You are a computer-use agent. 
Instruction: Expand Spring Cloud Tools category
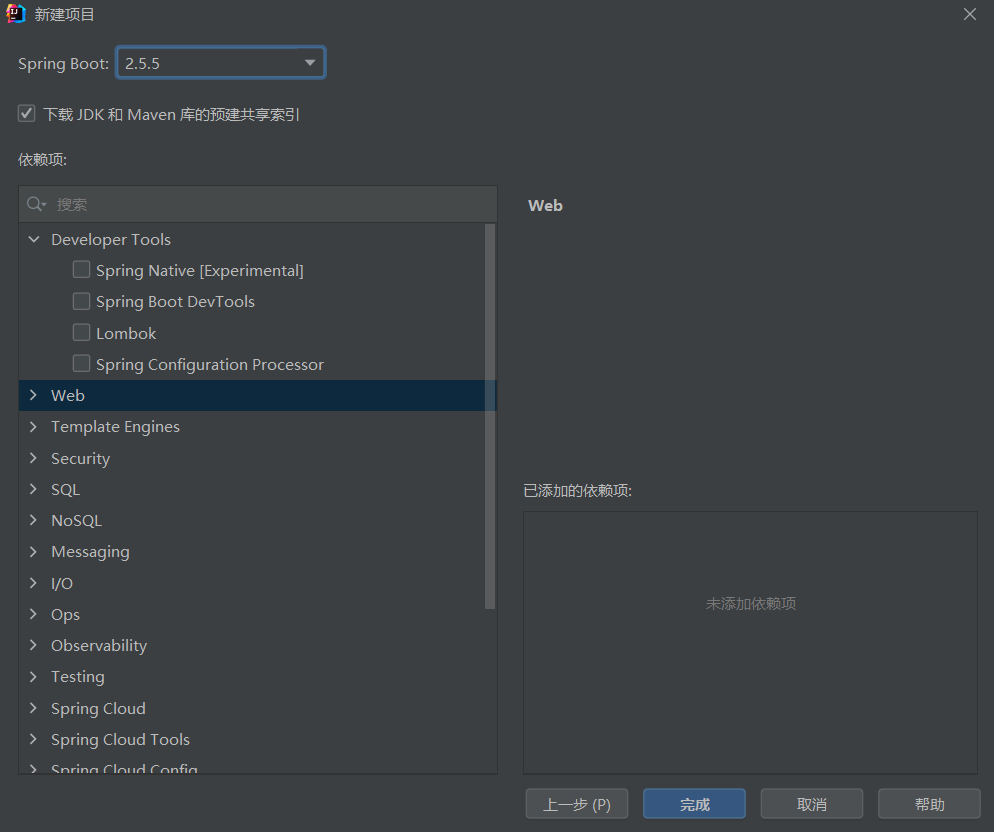click(x=34, y=739)
